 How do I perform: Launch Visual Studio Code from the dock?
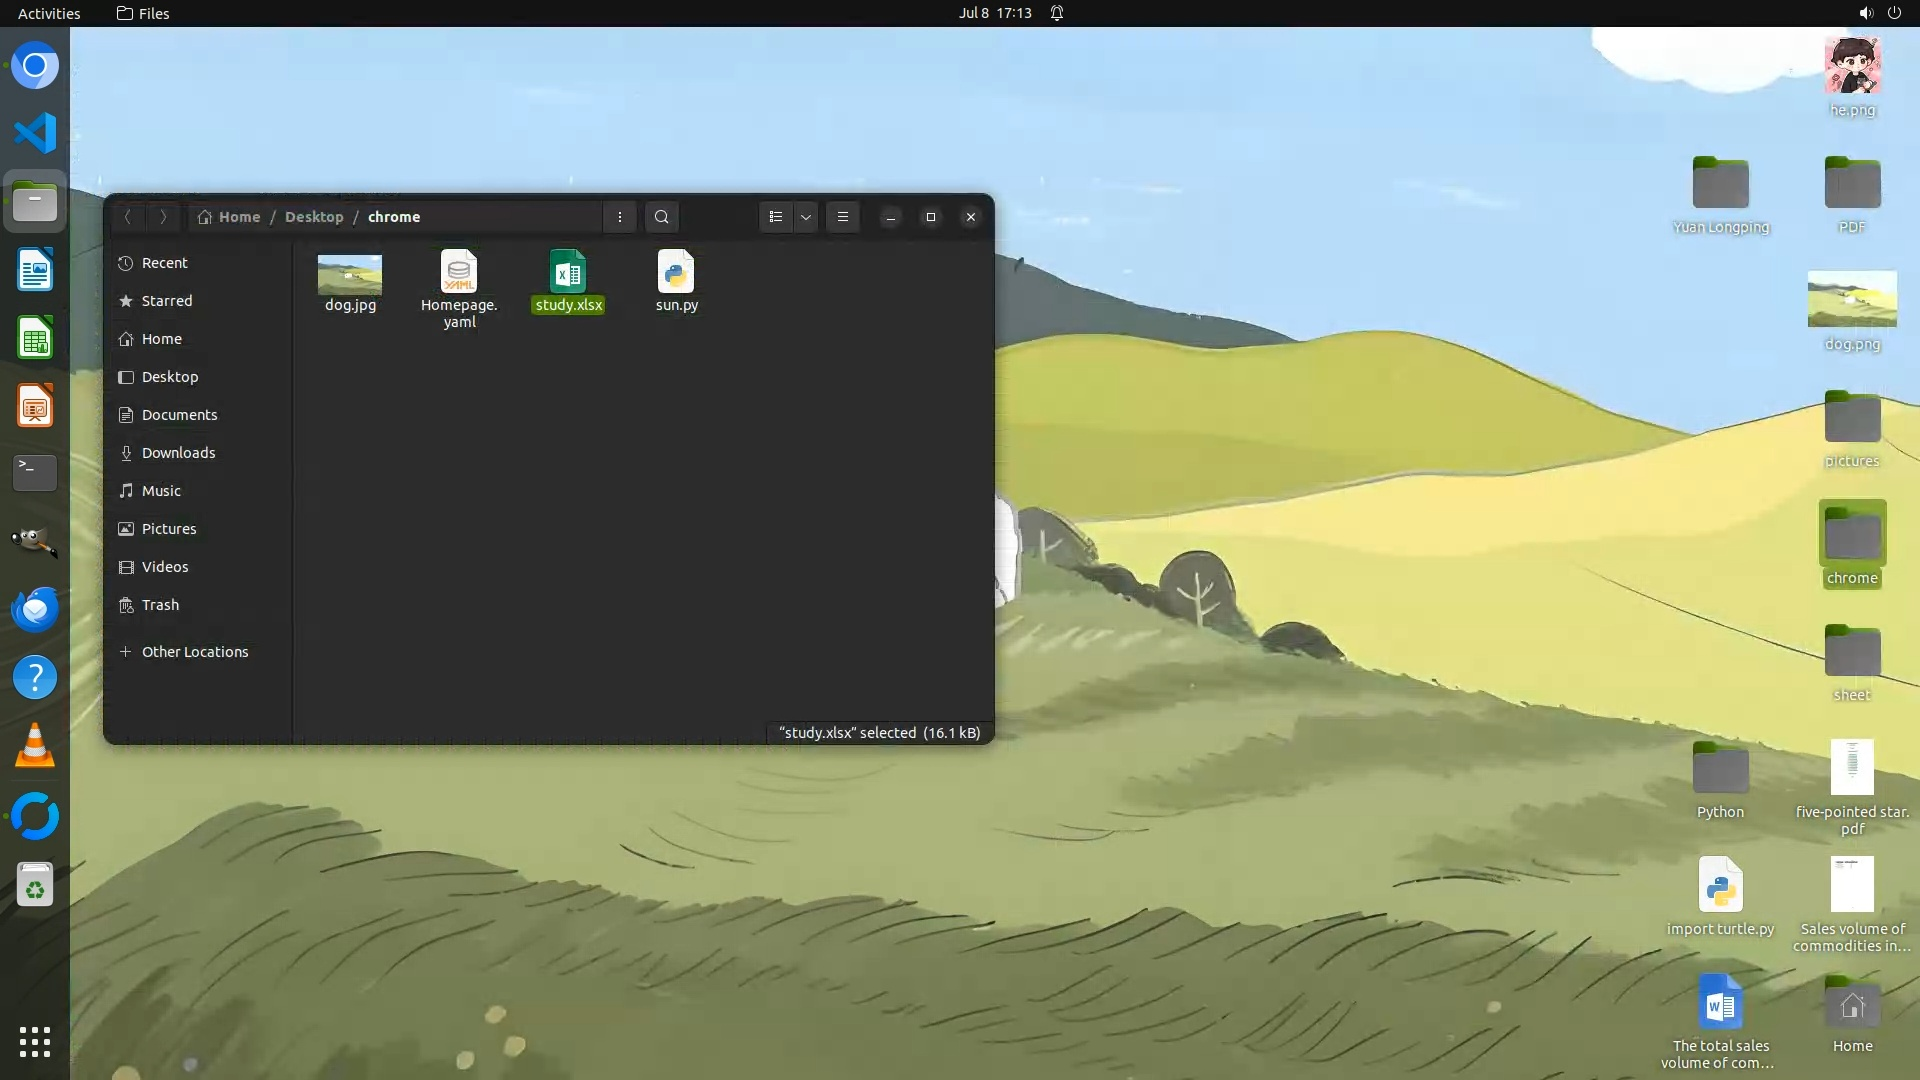pos(35,133)
